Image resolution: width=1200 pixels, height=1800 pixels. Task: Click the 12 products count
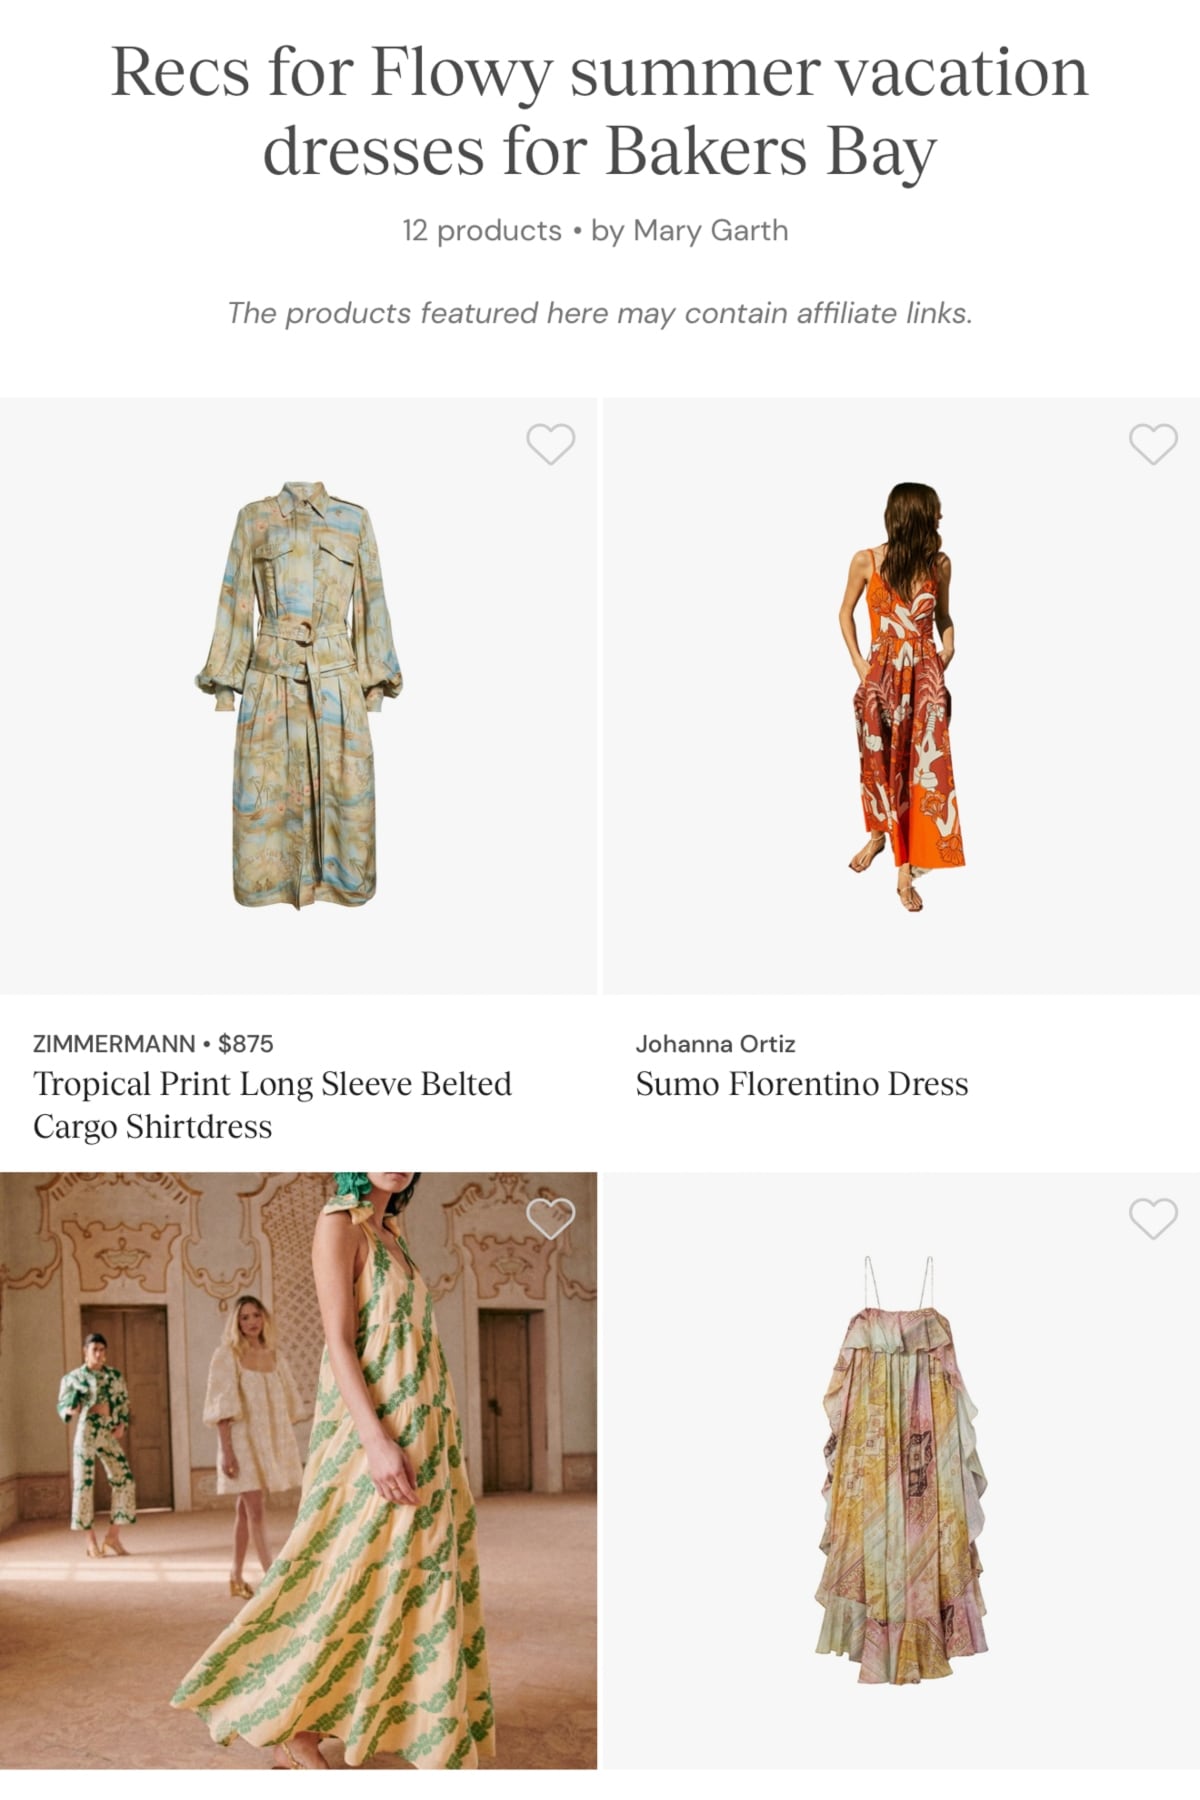(481, 231)
